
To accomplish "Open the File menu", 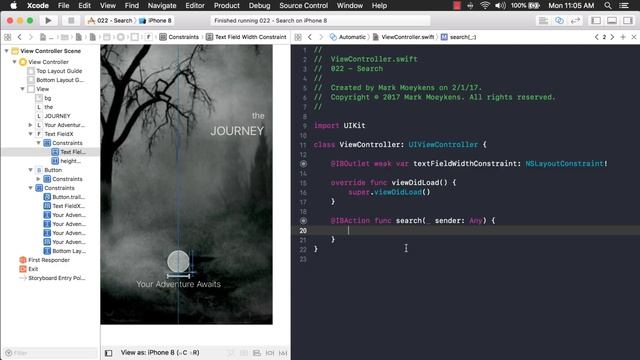I will tap(64, 6).
